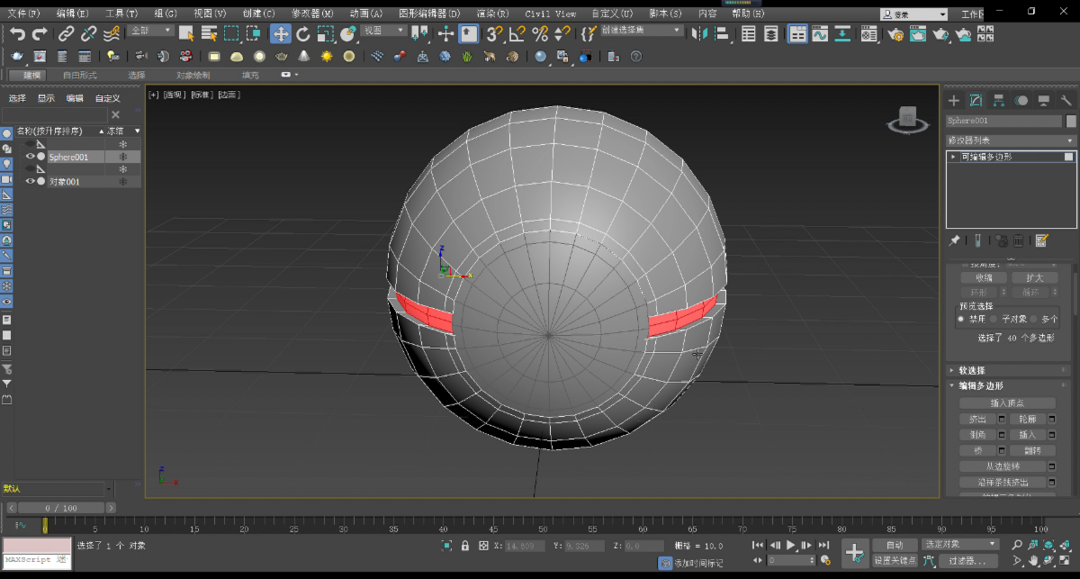Select the 多个 preview selection radio
Screen dimensions: 1080x579
point(1034,319)
